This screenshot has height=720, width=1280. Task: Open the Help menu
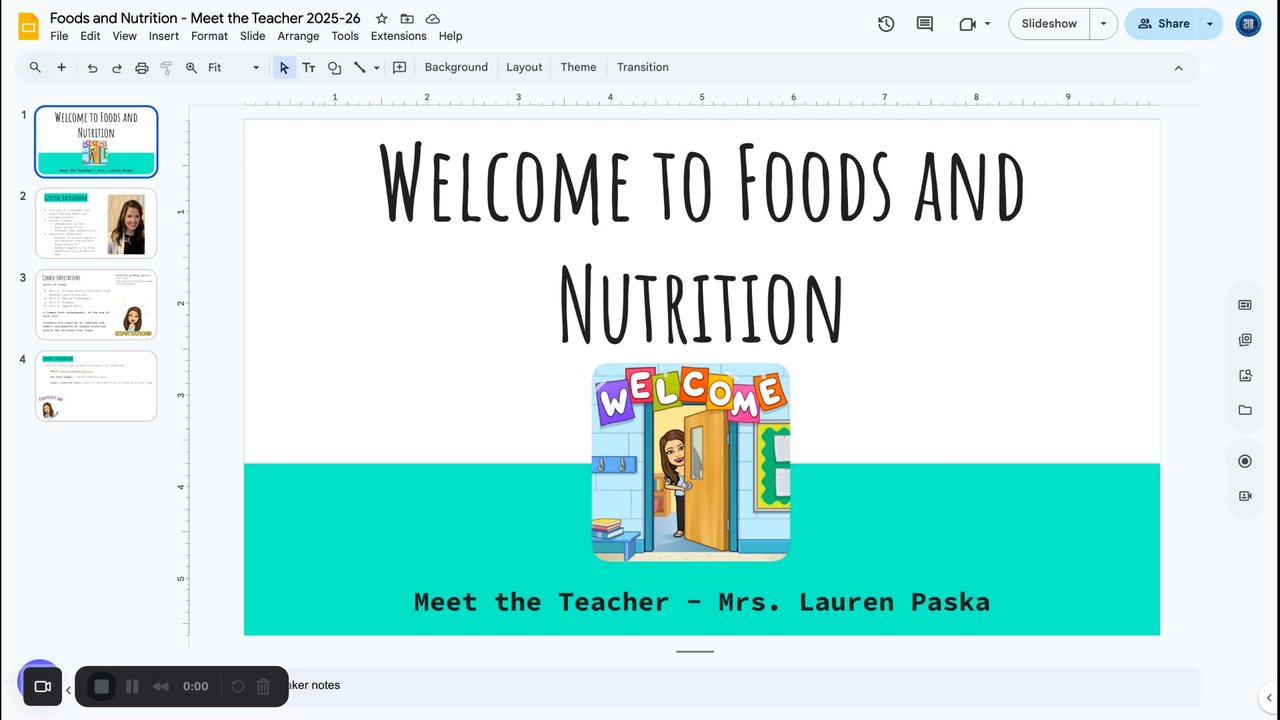point(450,36)
